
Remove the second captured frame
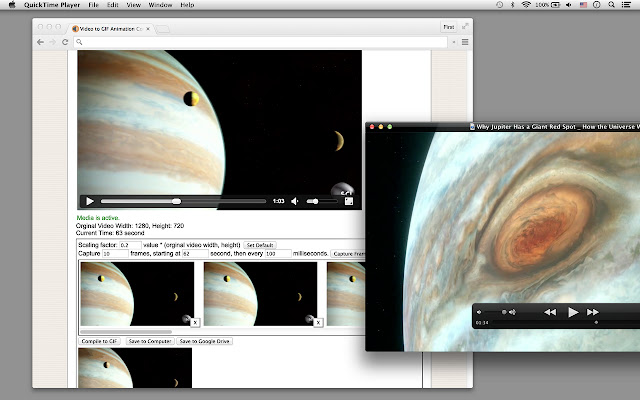pos(318,322)
